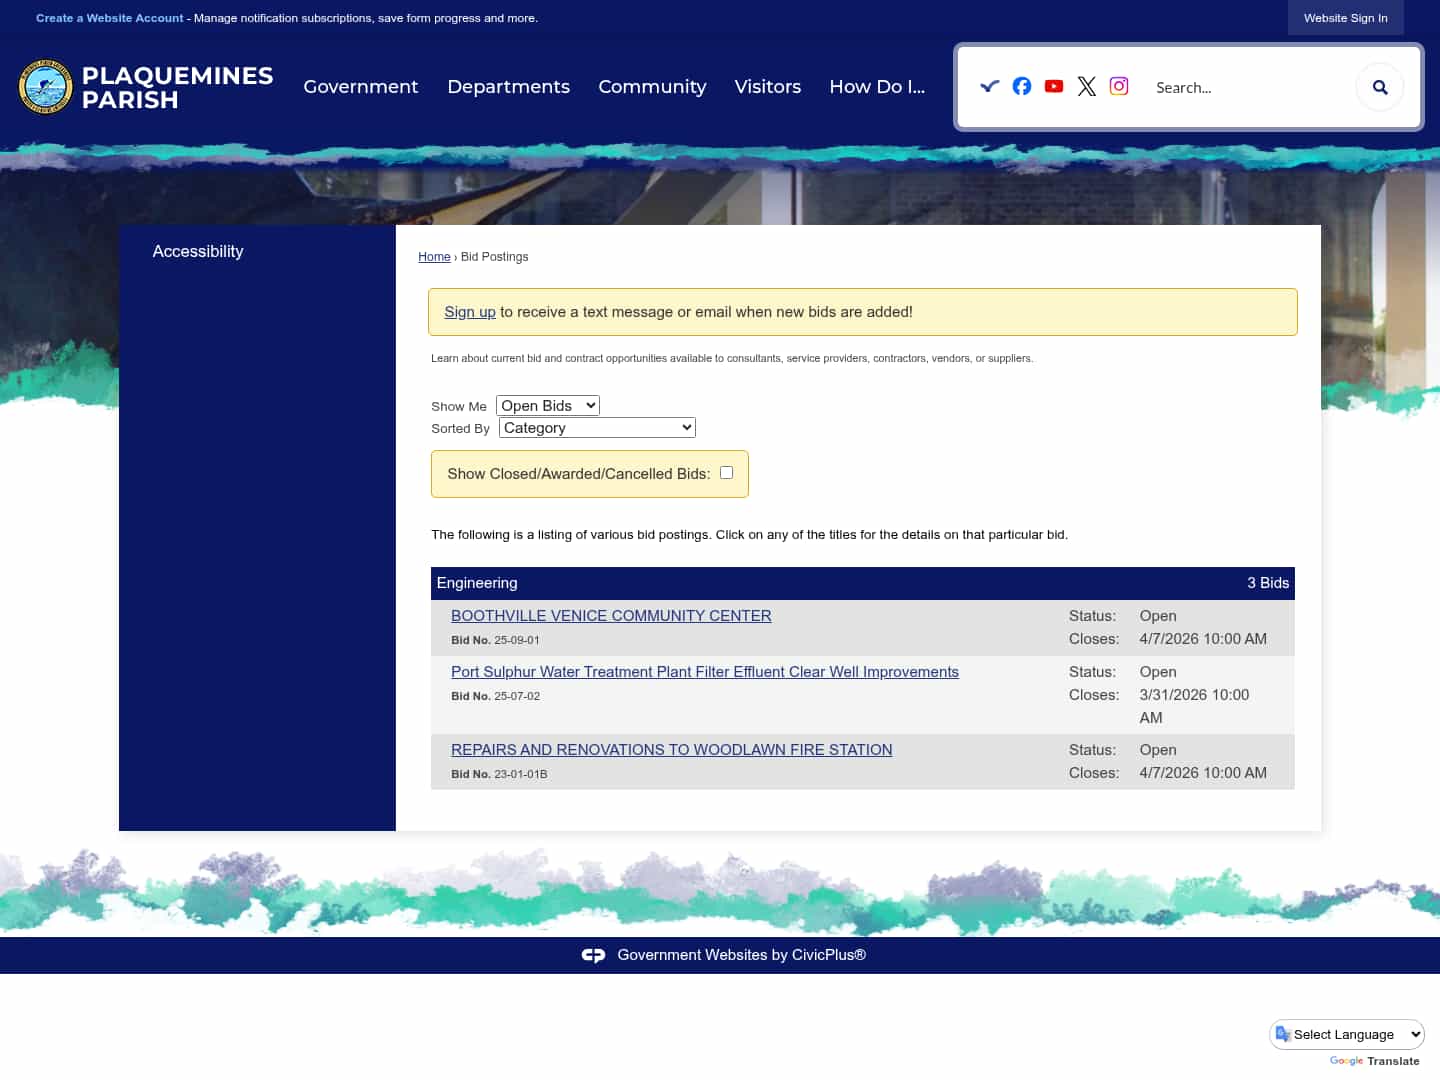Screen dimensions: 1440x1080
Task: Open the Boothville Venice Community Center bid
Action: pos(611,616)
